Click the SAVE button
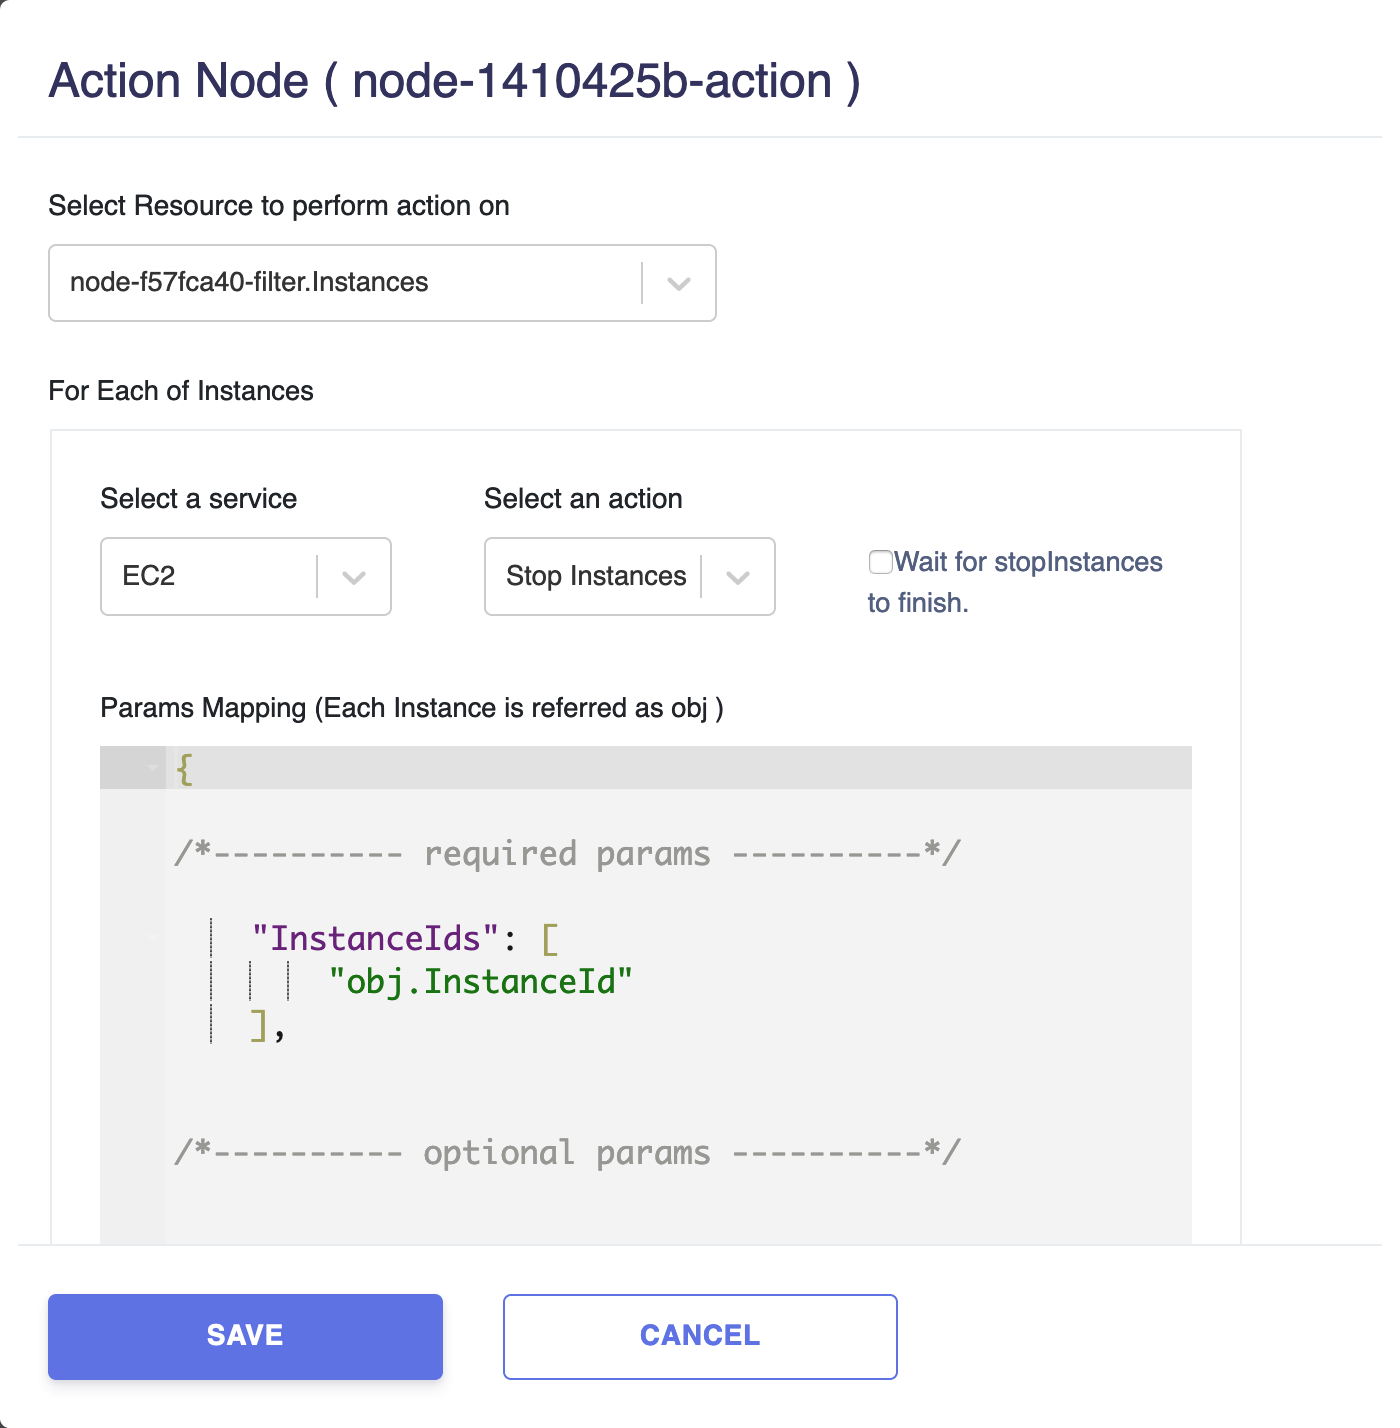This screenshot has height=1428, width=1400. click(x=245, y=1337)
